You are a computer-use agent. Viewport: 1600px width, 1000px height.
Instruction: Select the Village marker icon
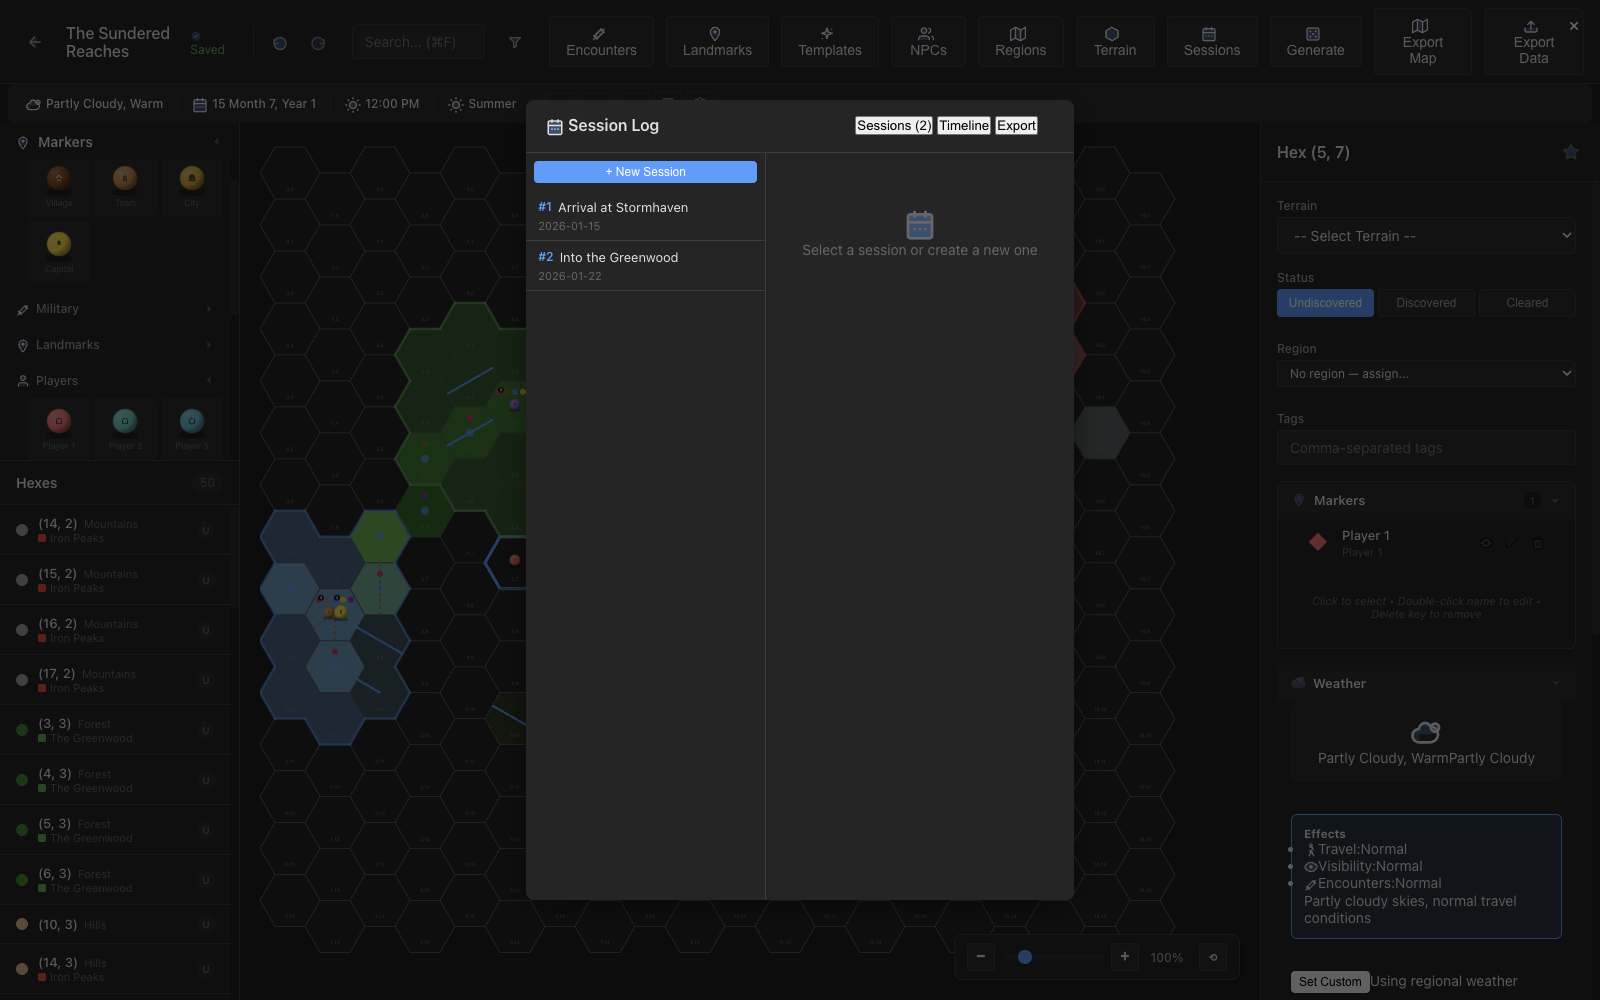pyautogui.click(x=59, y=186)
